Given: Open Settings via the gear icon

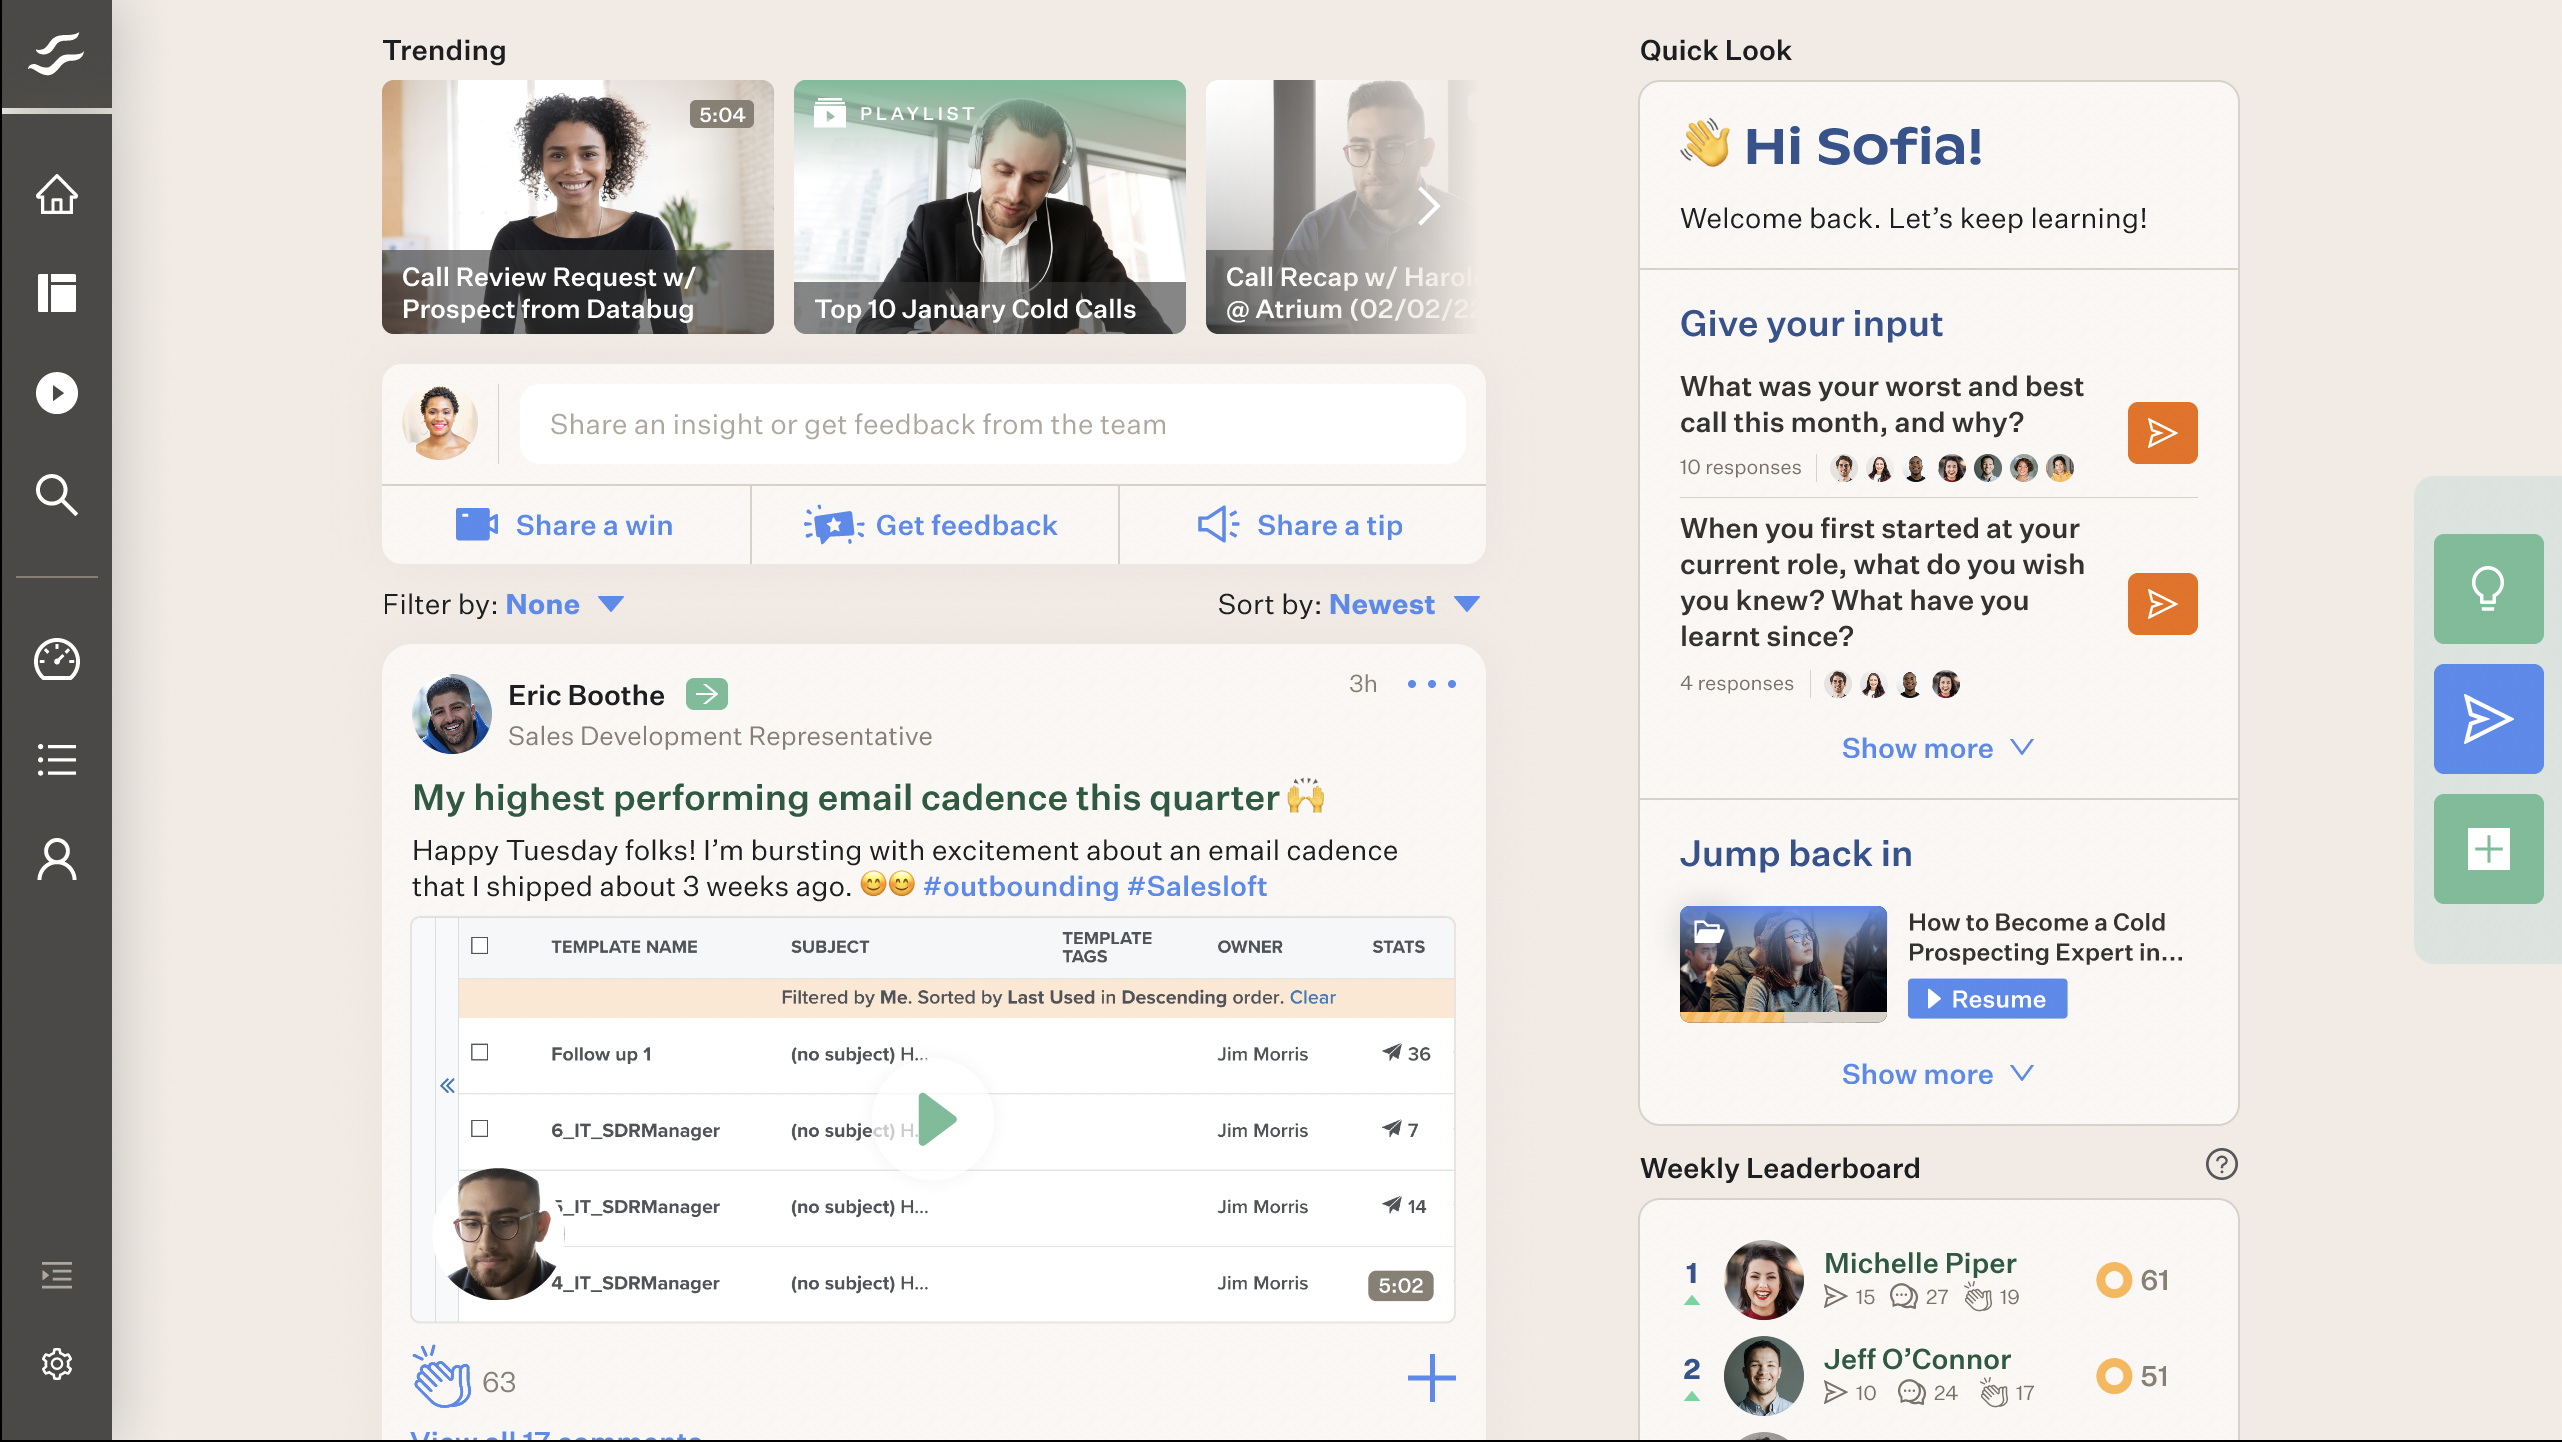Looking at the screenshot, I should [56, 1363].
